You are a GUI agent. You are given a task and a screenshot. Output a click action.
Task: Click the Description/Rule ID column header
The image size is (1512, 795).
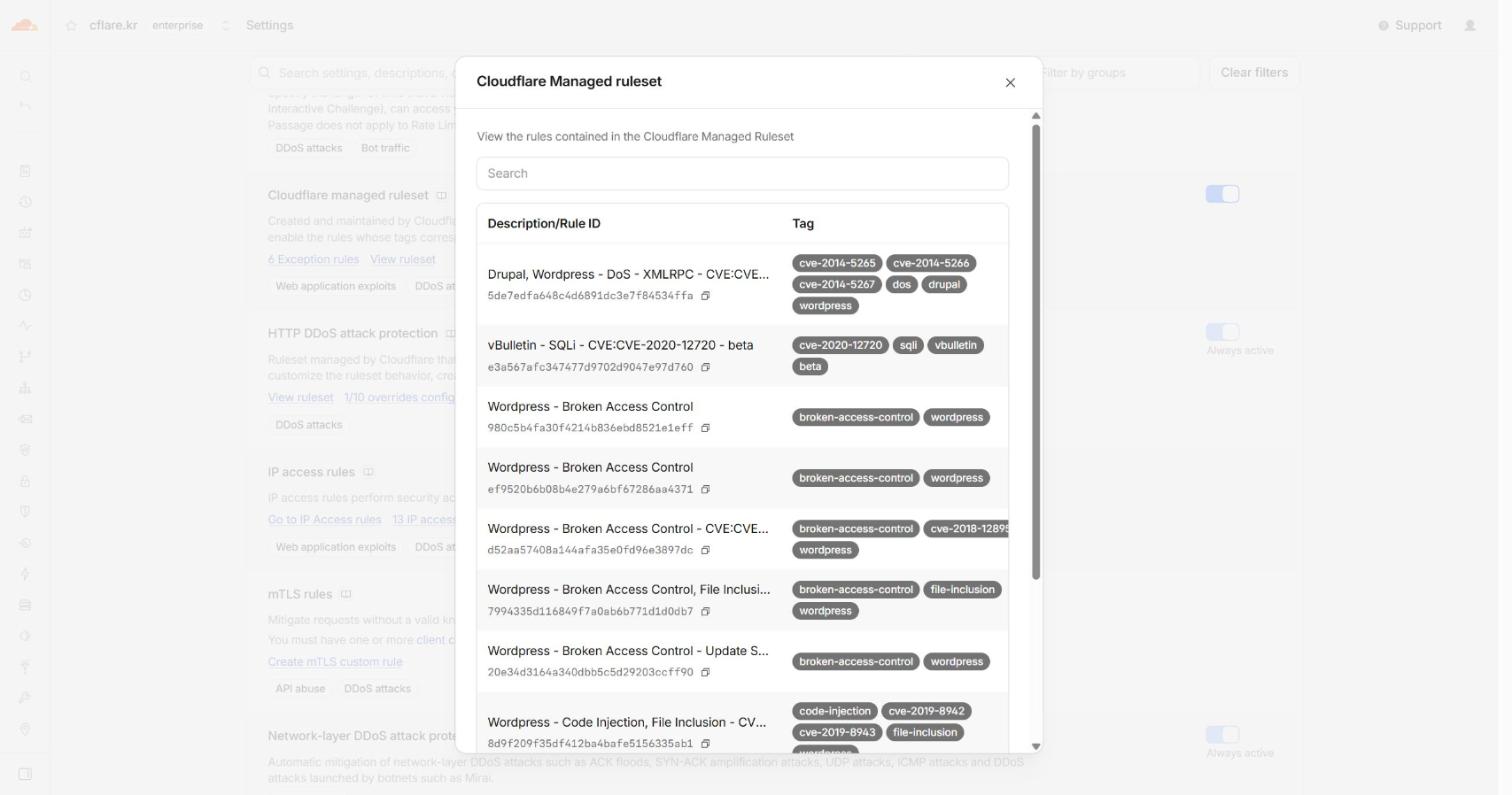(544, 224)
